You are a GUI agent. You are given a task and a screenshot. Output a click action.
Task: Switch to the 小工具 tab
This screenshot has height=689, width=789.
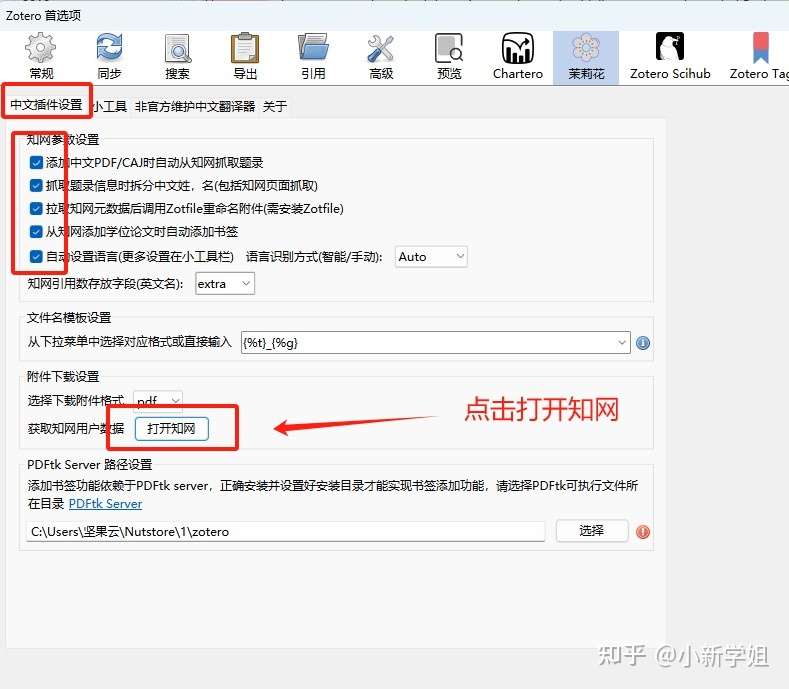pos(110,106)
